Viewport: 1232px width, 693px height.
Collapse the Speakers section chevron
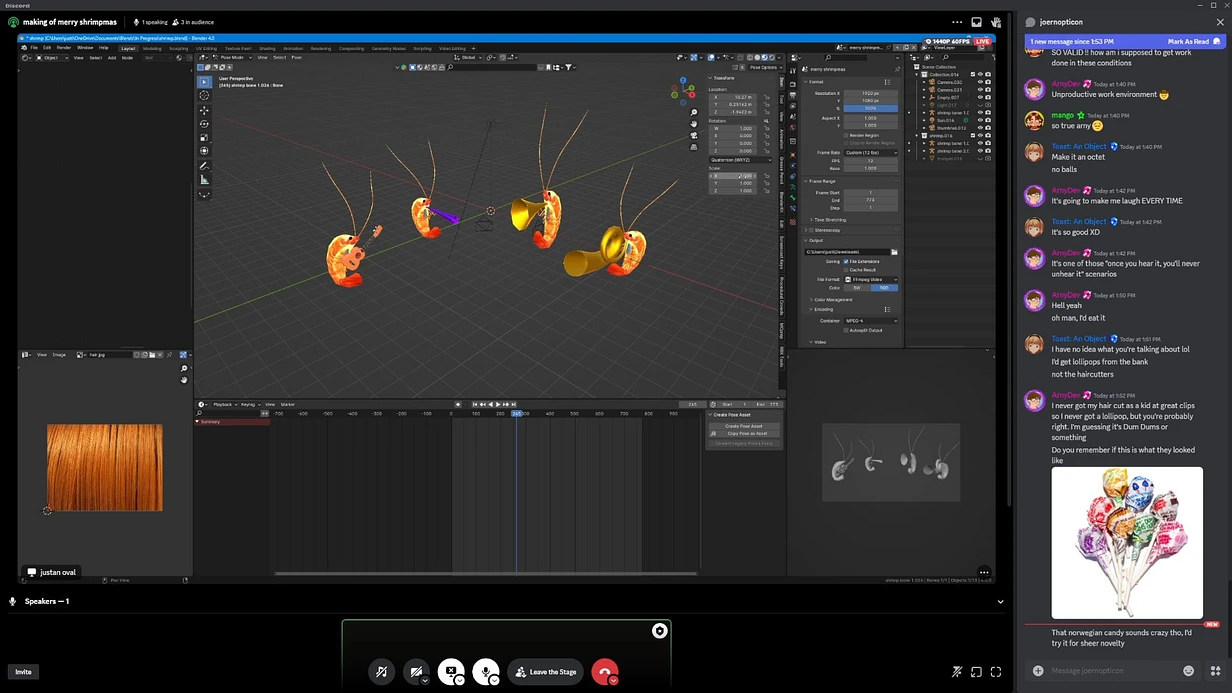(1000, 602)
